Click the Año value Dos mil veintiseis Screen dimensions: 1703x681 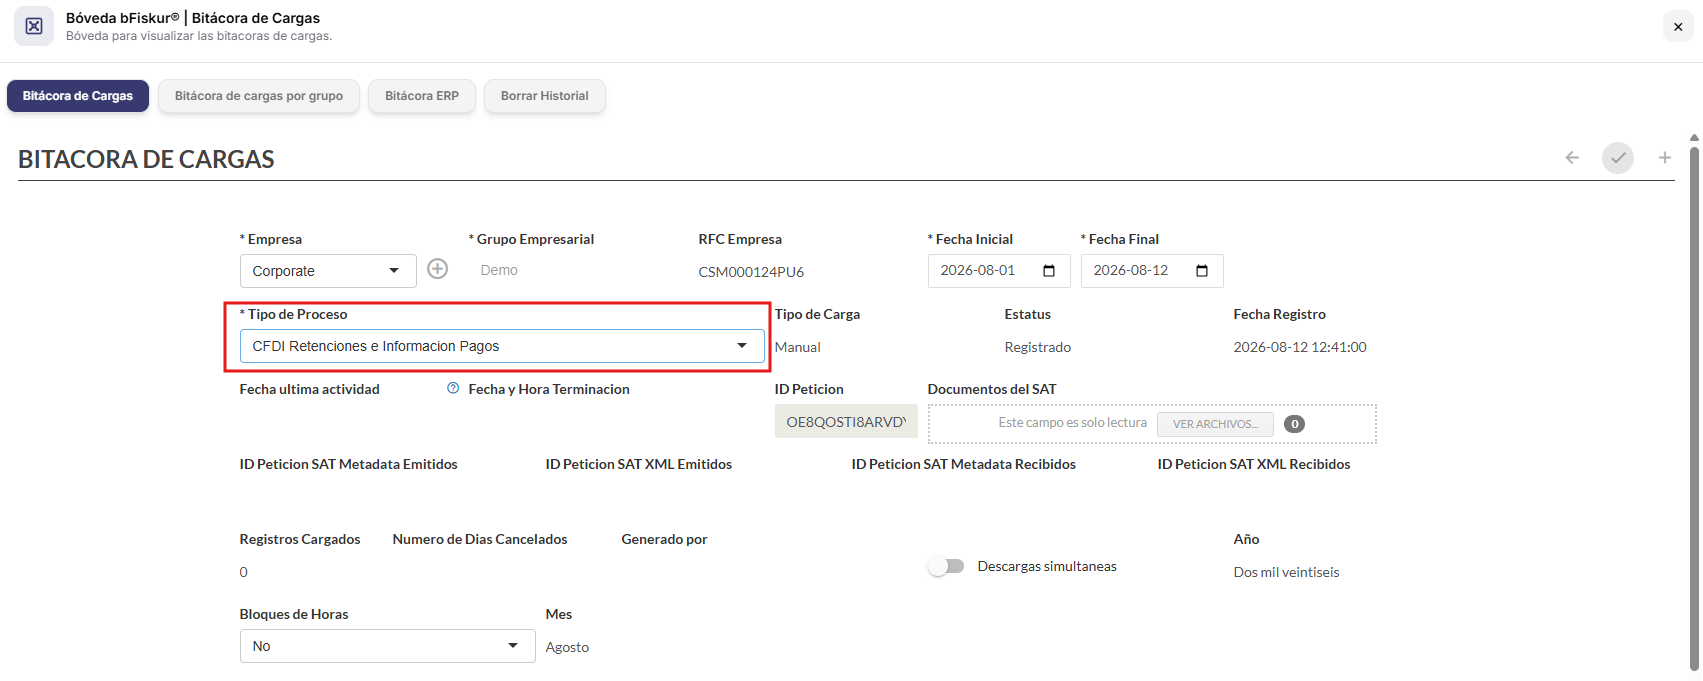tap(1286, 572)
